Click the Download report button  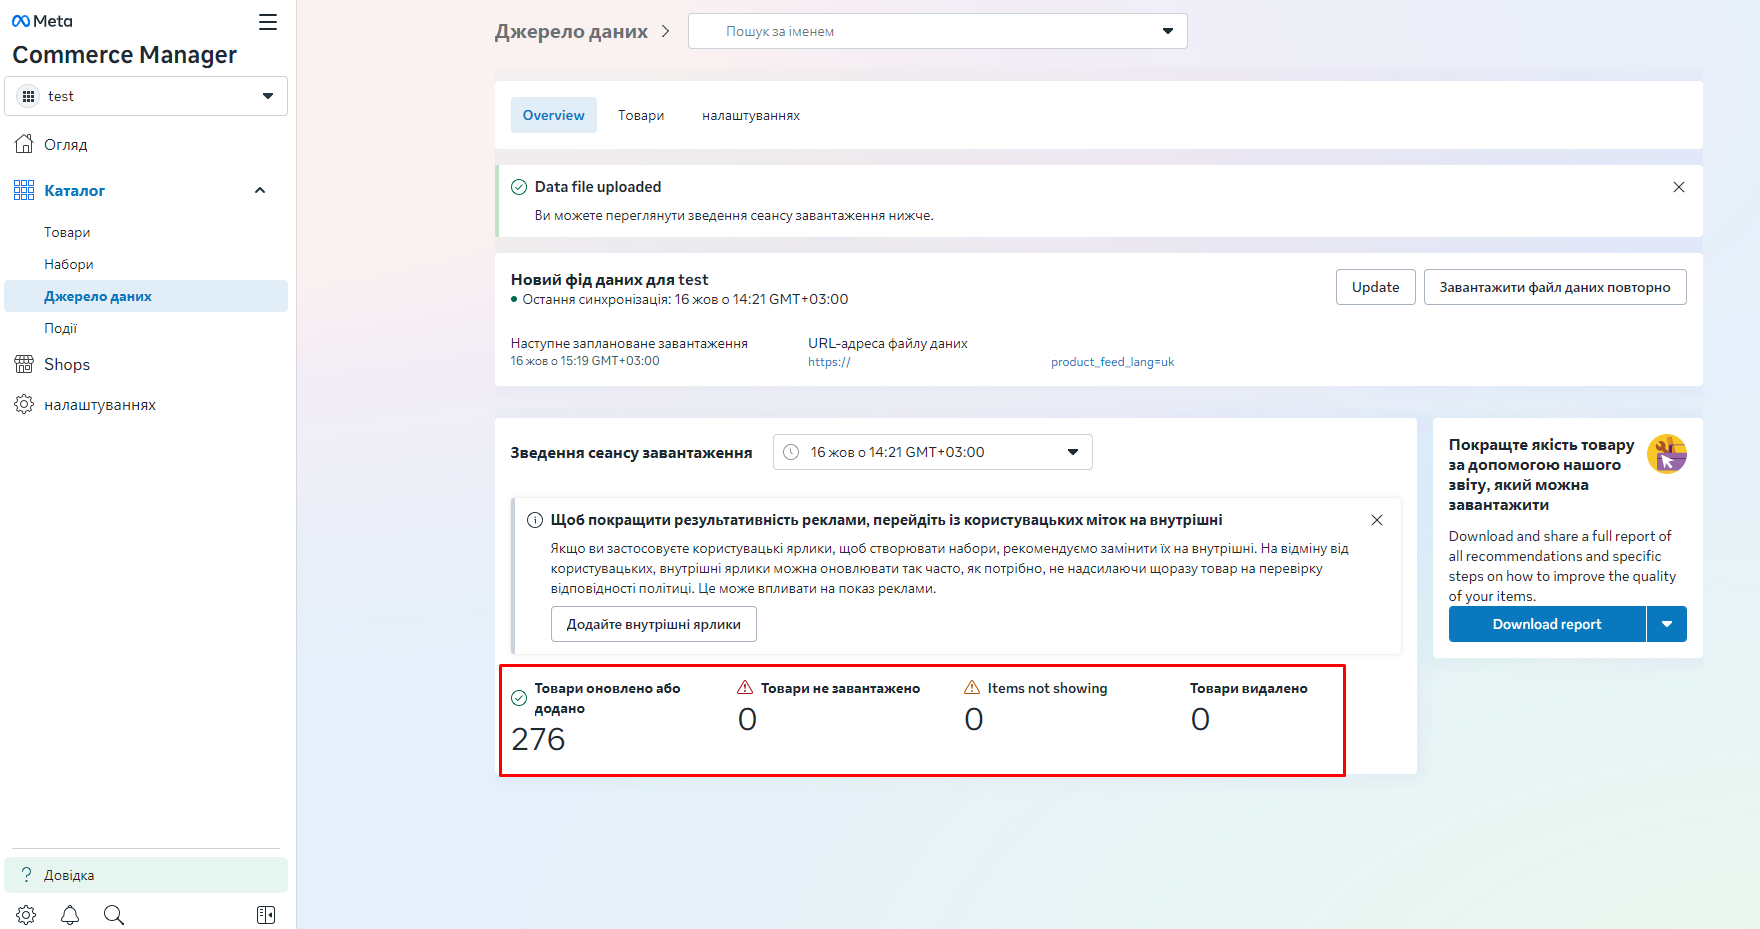1546,624
